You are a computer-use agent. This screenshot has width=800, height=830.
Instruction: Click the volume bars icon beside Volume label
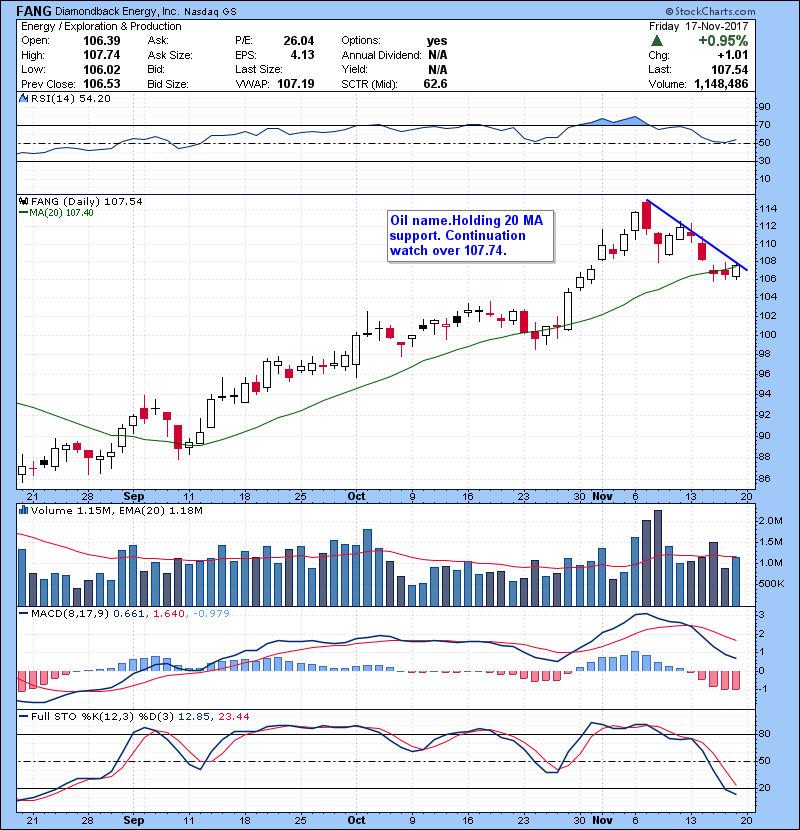tap(23, 510)
